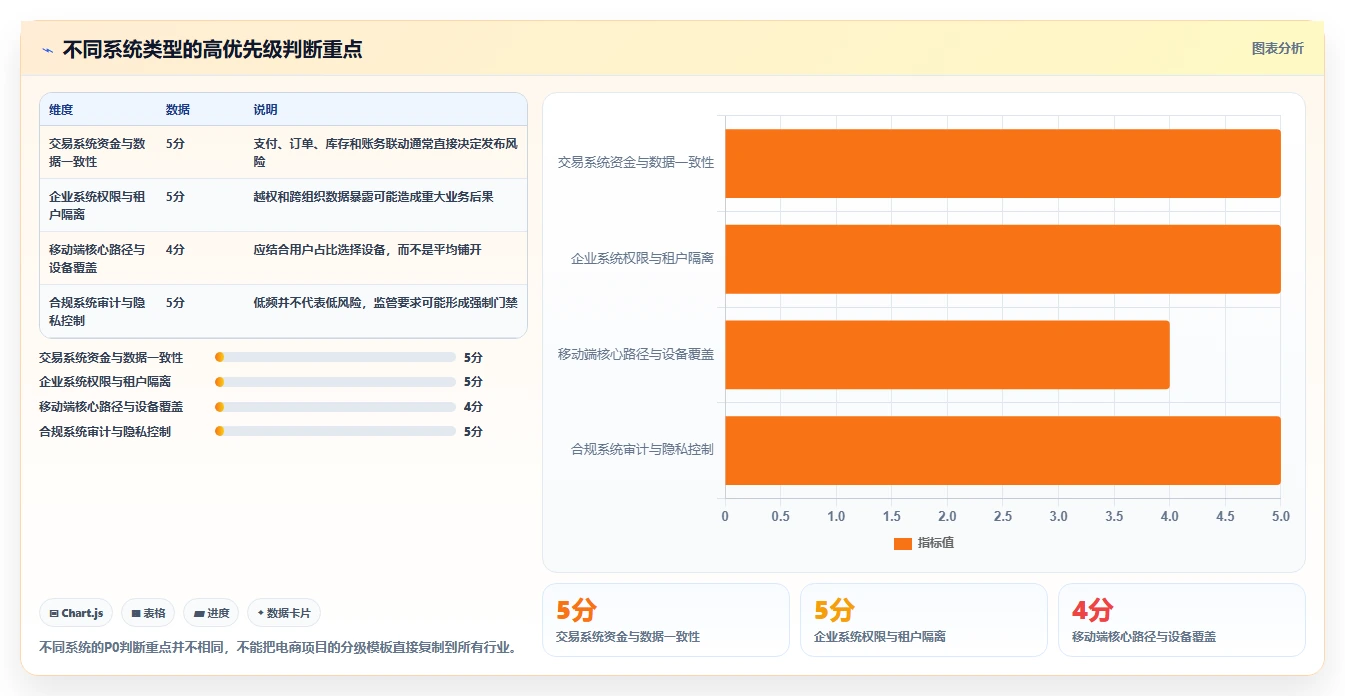Click the 维度 table column header
The width and height of the screenshot is (1345, 696).
[x=61, y=110]
